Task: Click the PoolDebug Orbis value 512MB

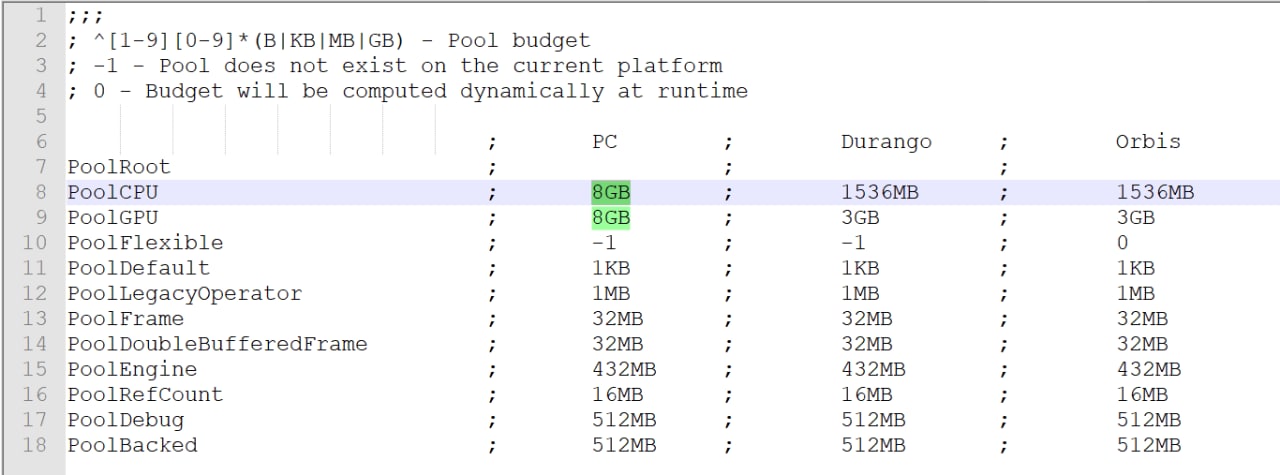Action: (x=1149, y=419)
